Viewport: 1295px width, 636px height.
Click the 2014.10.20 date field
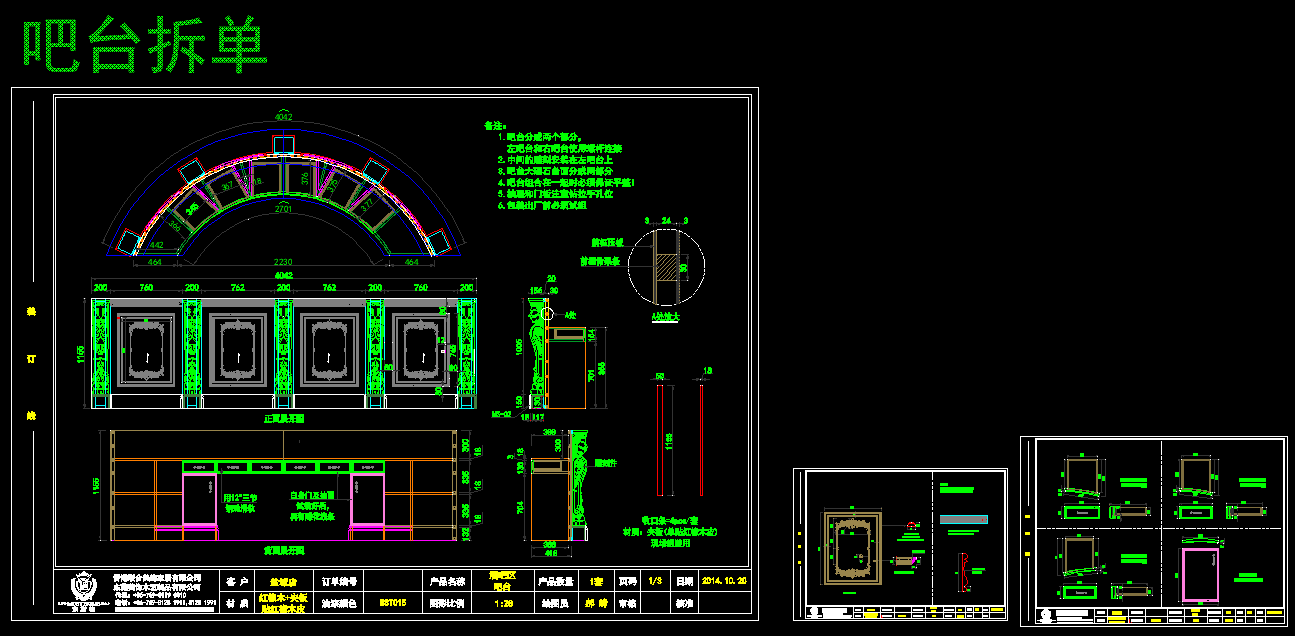point(725,580)
